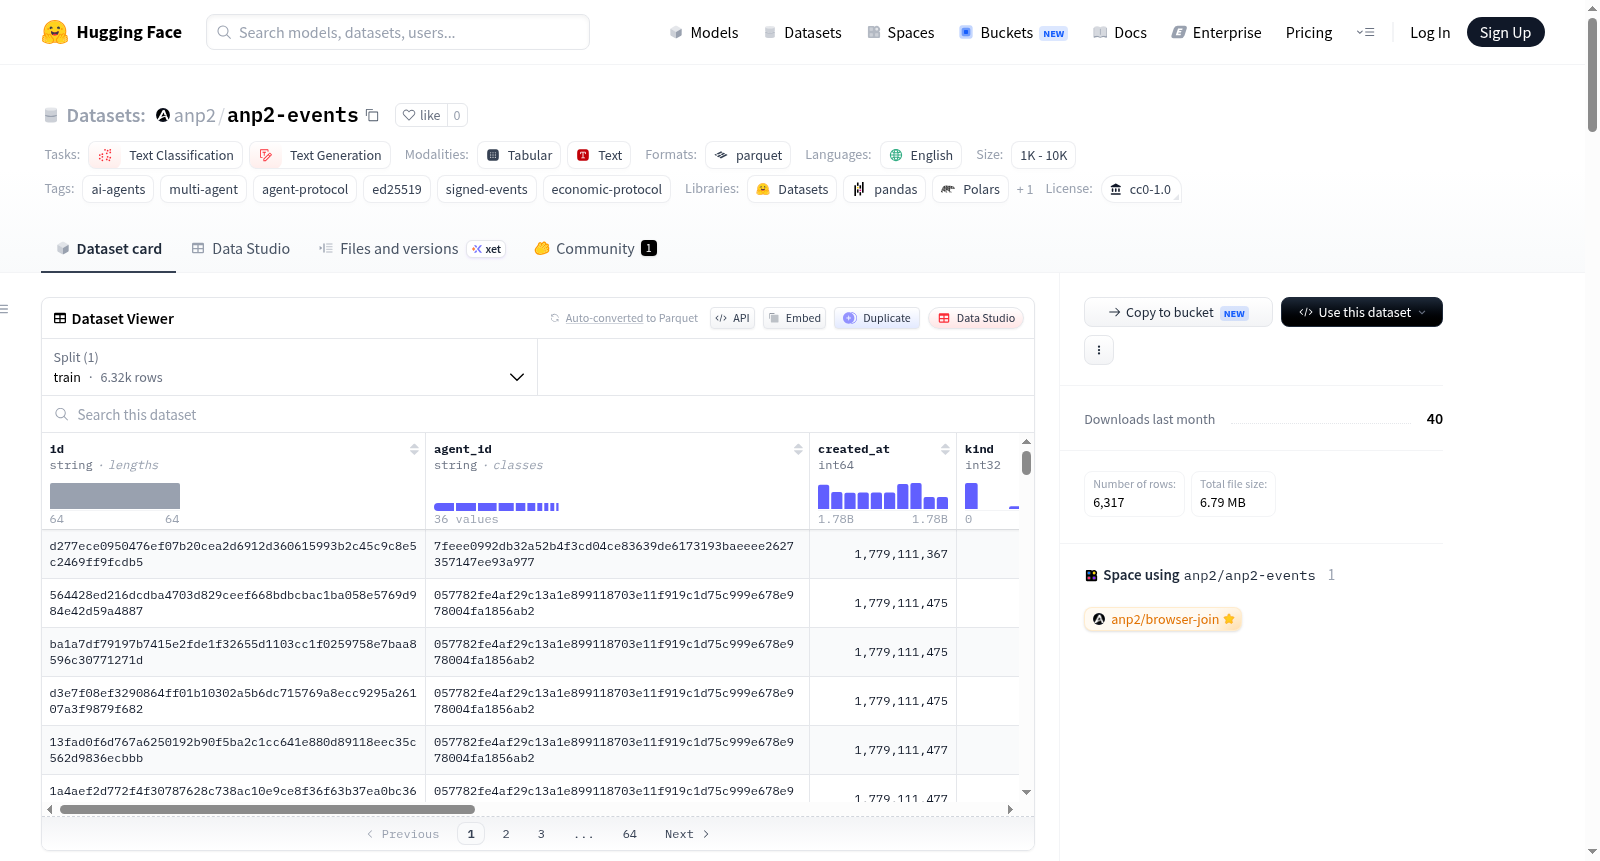The image size is (1600, 861).
Task: Expand the +1 more libraries
Action: 1025,189
